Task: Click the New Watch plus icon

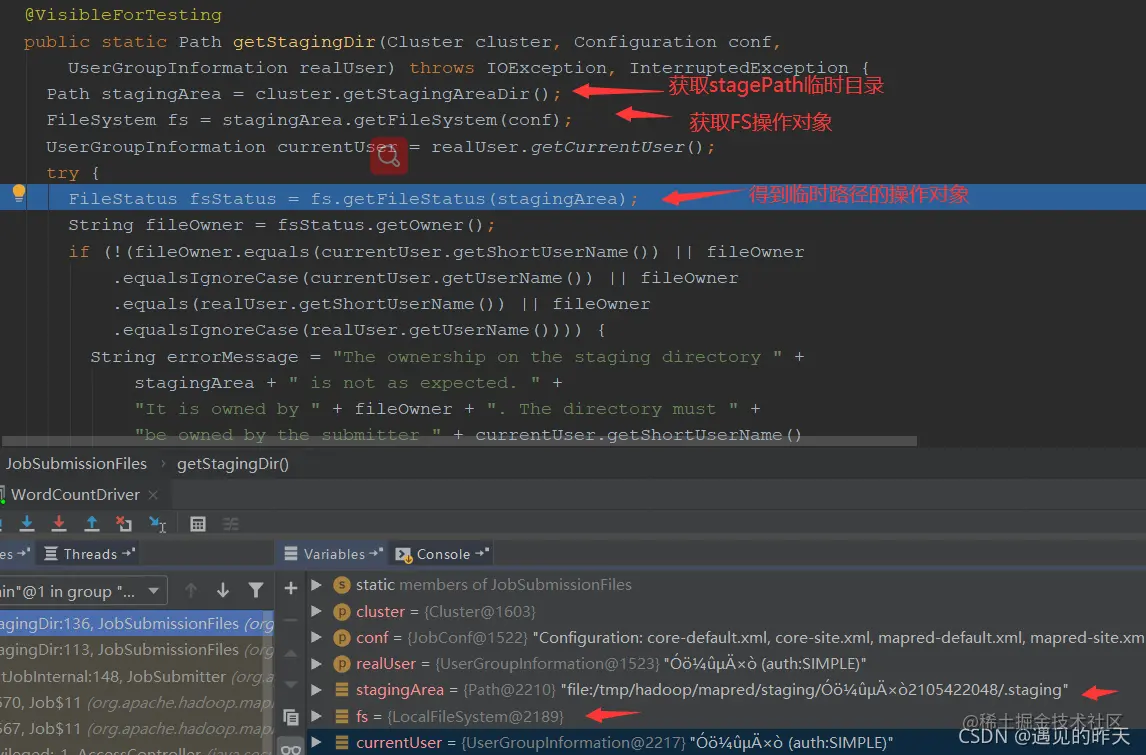Action: [291, 588]
